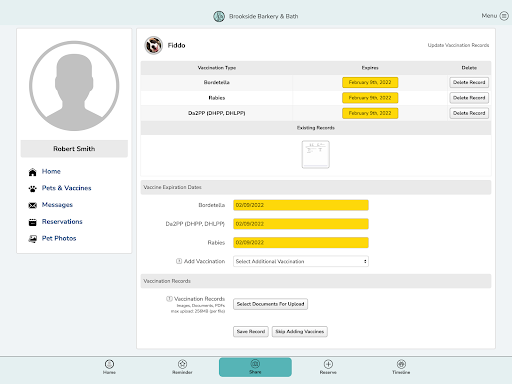
Task: Click the Rabies cell in the table
Action: click(x=217, y=98)
